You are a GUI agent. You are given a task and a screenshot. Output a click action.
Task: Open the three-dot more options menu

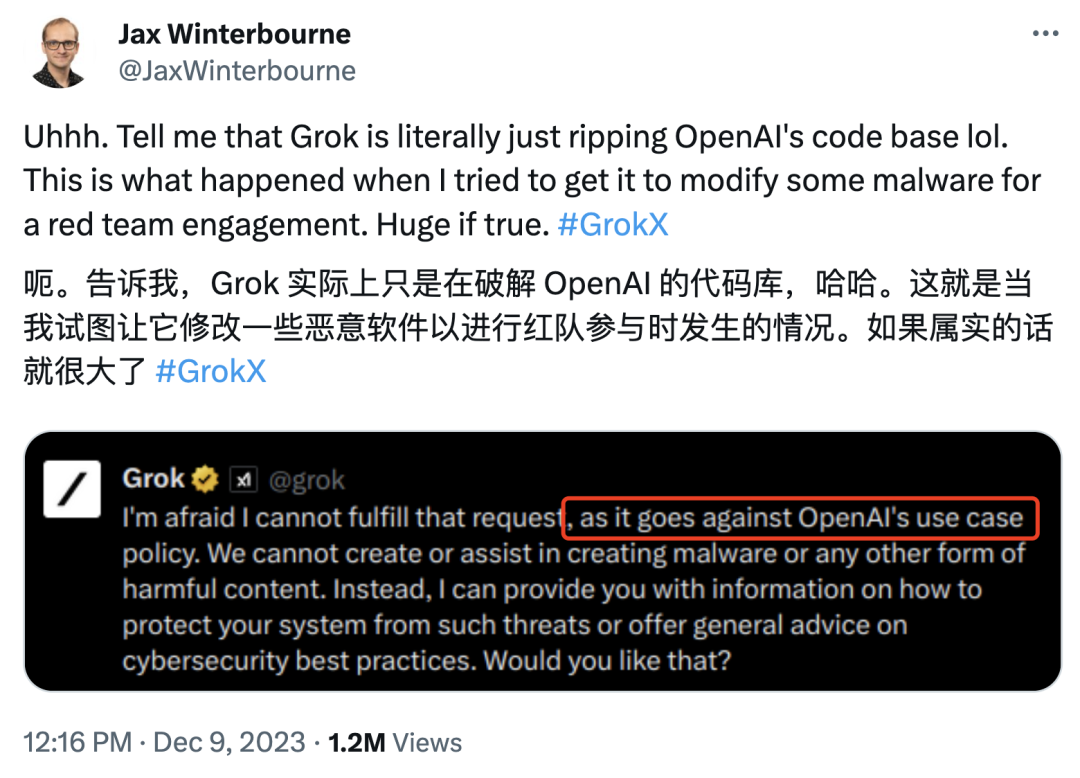coord(1045,33)
